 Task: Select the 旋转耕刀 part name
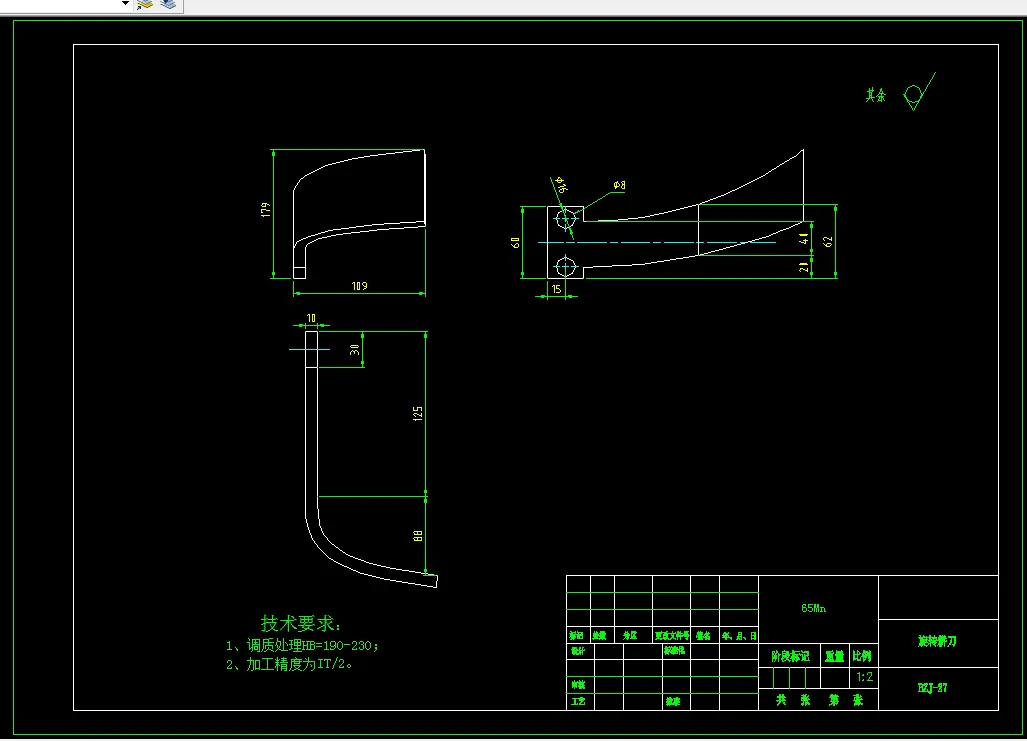(x=937, y=641)
